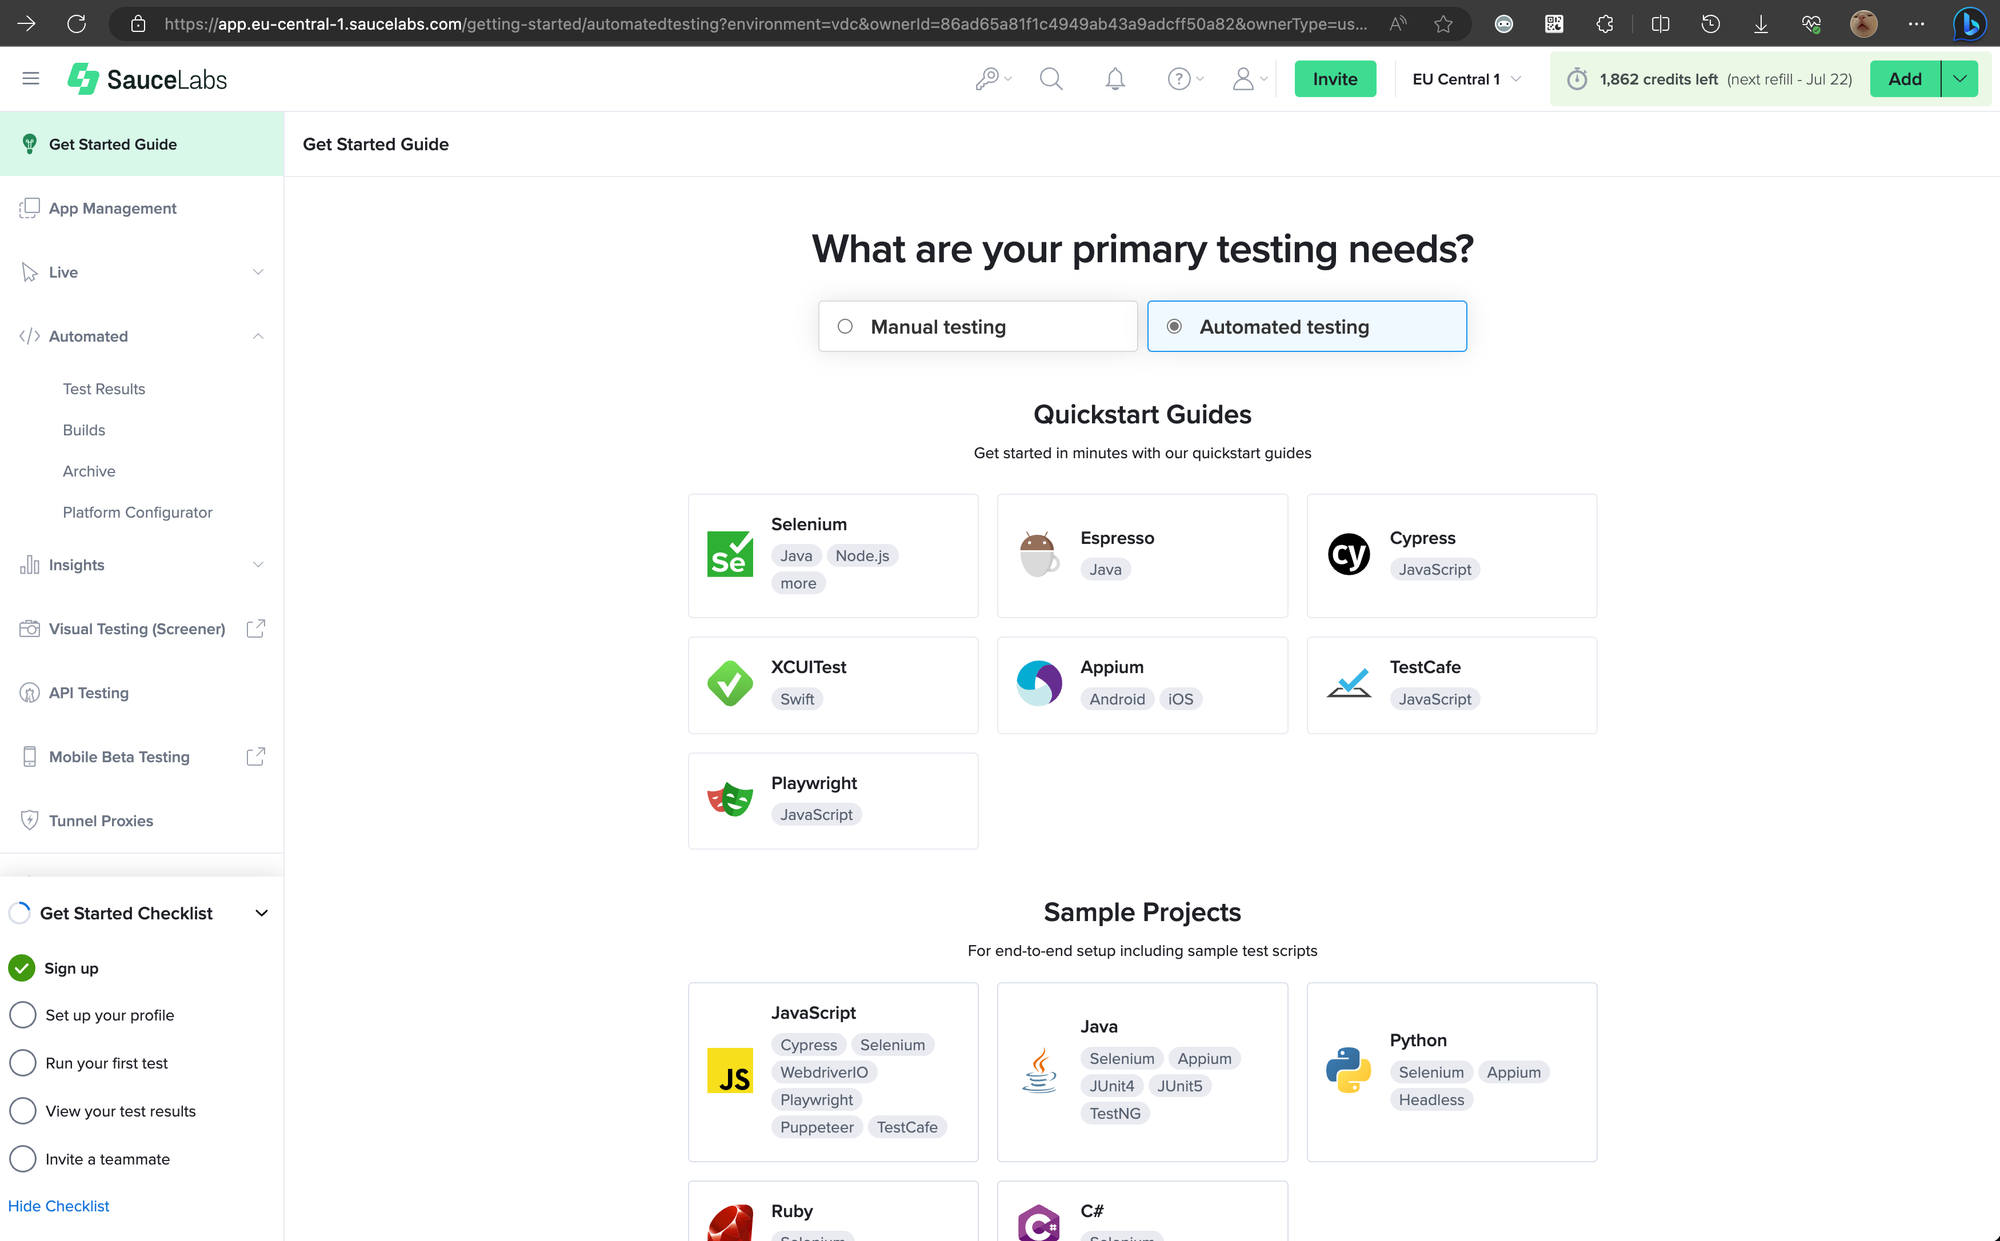The width and height of the screenshot is (2000, 1241).
Task: Open dropdown arrow beside Add button
Action: click(x=1960, y=79)
